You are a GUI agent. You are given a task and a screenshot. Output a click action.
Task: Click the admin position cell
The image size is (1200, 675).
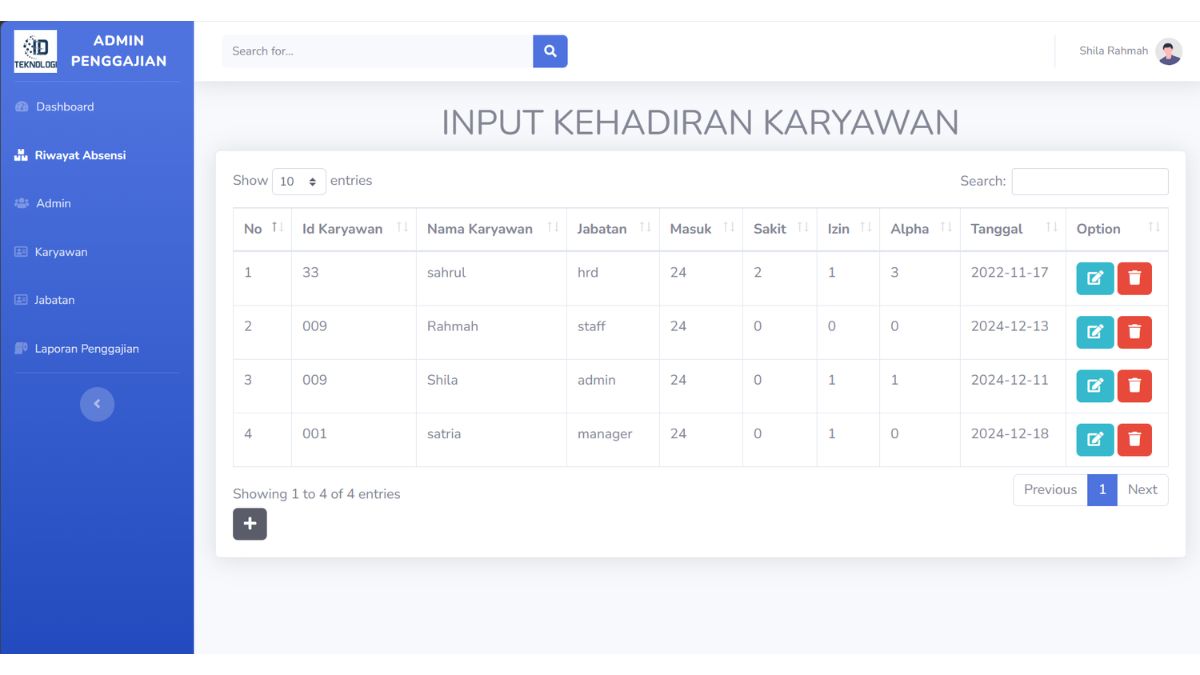point(596,380)
